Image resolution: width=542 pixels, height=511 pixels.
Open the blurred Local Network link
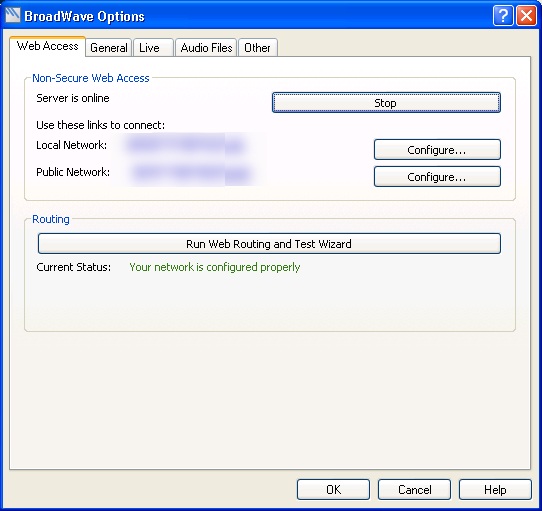pyautogui.click(x=185, y=145)
